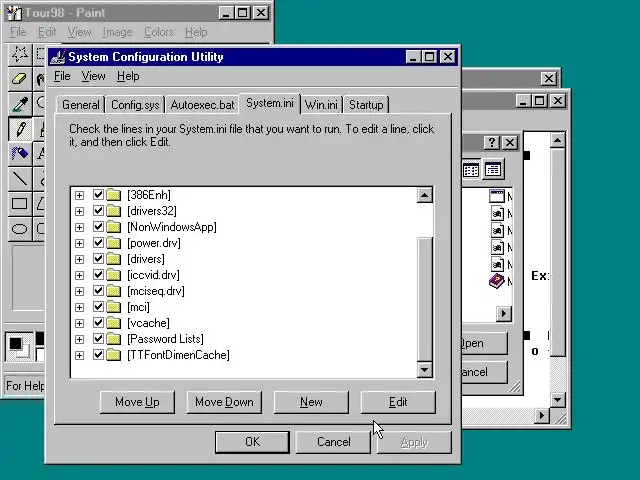640x480 pixels.
Task: Click the folder icon next to [386Enh]
Action: pos(114,195)
